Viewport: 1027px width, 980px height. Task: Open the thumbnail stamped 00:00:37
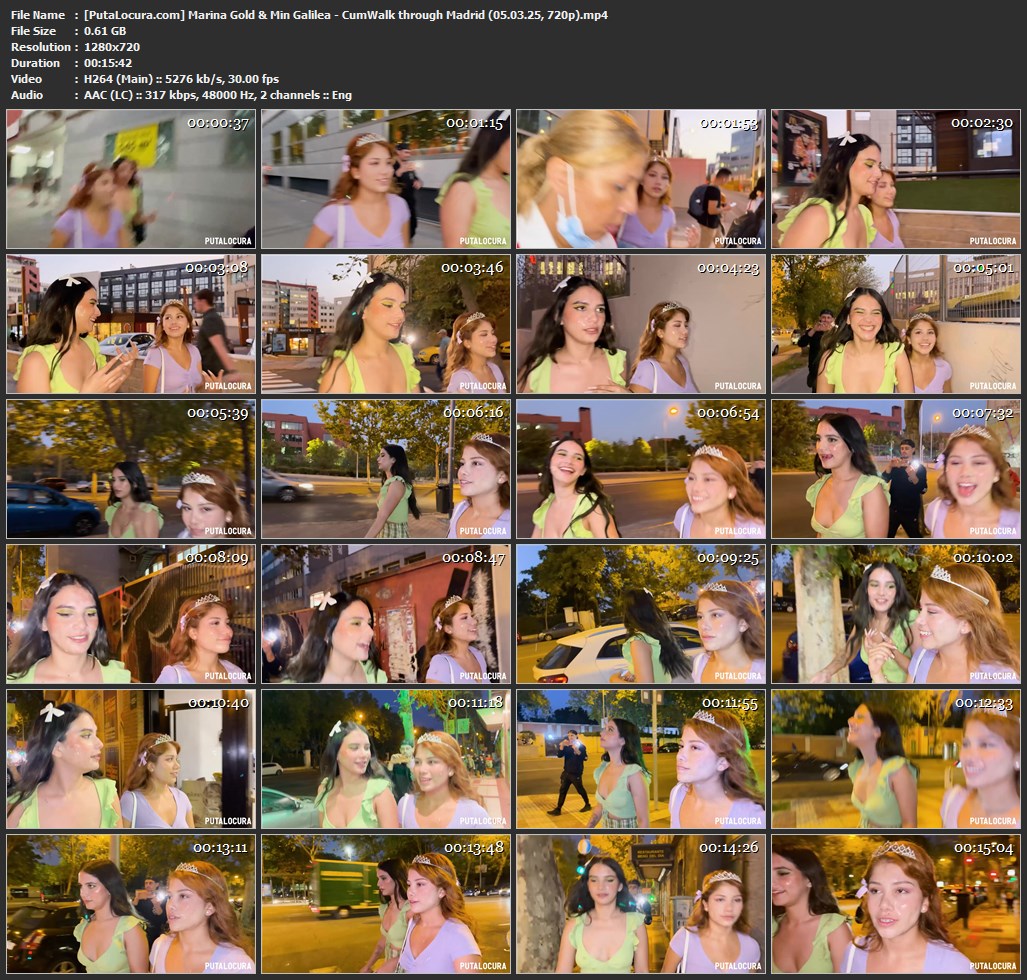[x=131, y=179]
